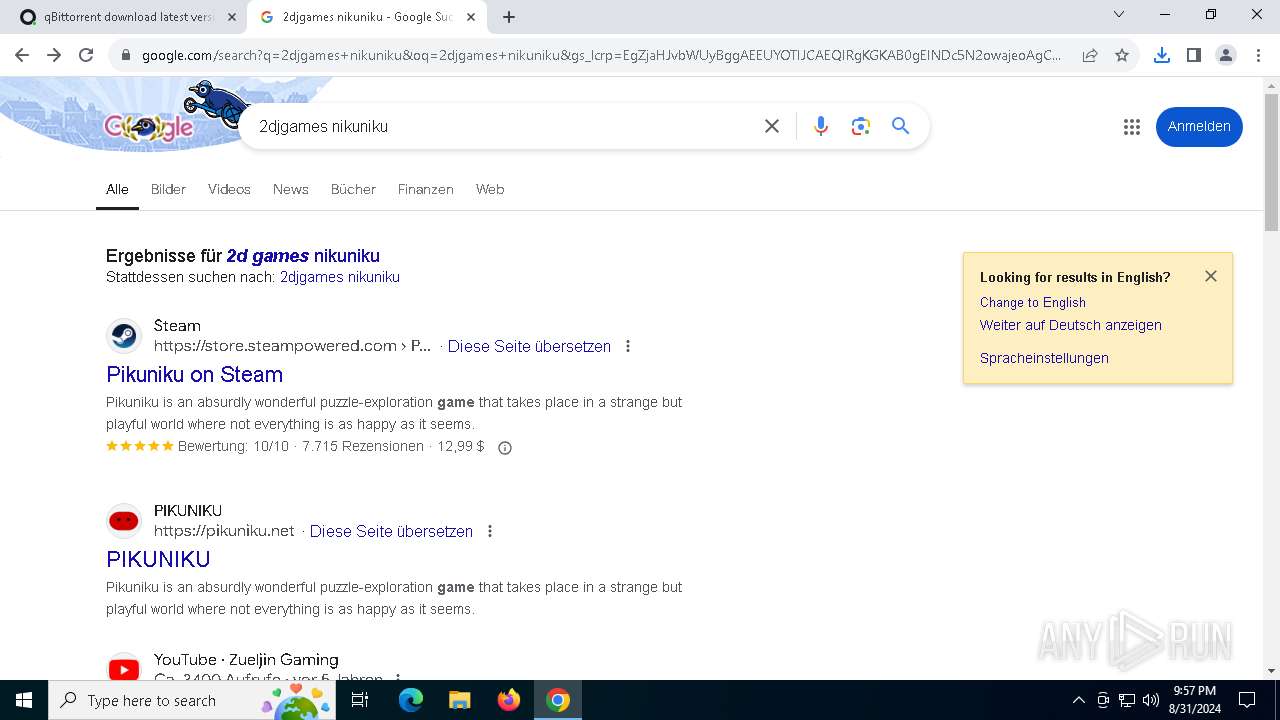
Task: Click the magnifier search submit icon
Action: coord(901,126)
